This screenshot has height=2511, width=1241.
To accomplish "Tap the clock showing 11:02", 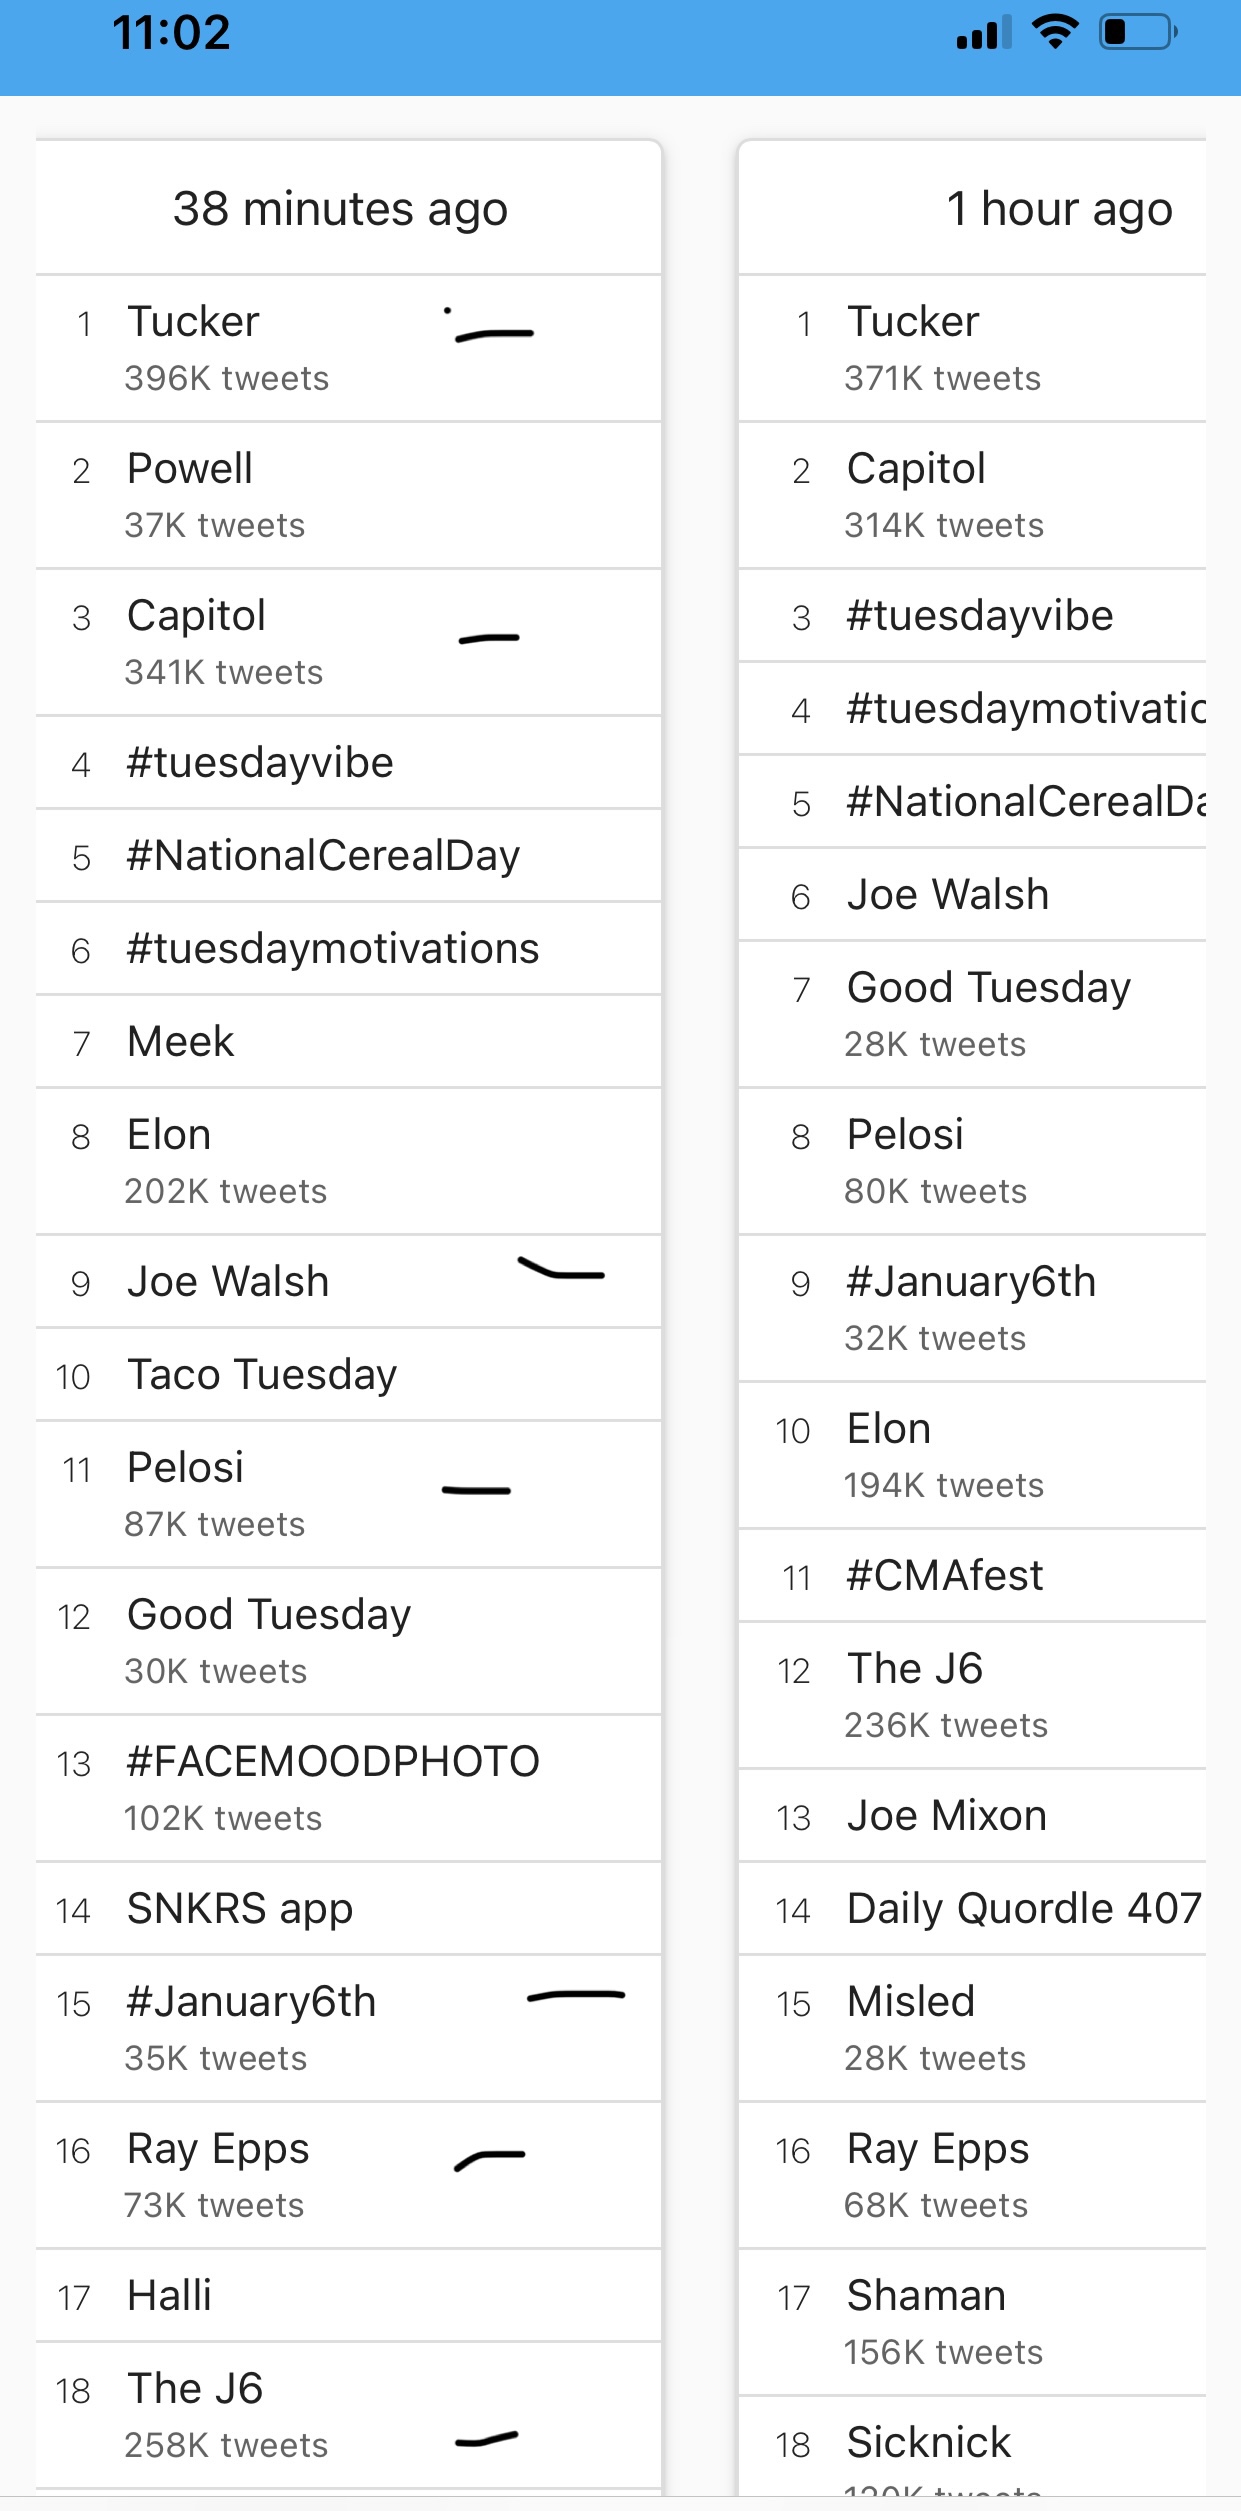I will (171, 33).
